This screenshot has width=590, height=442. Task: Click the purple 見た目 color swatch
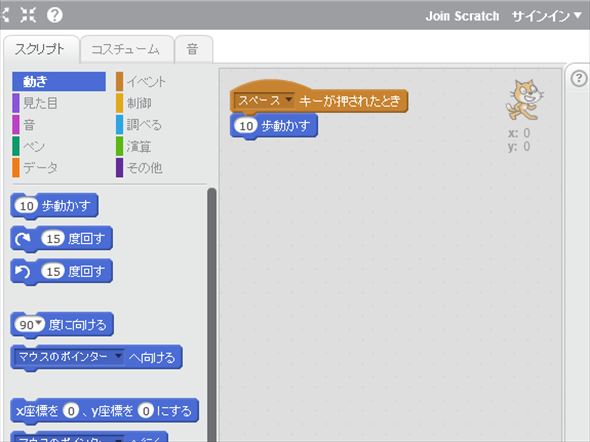16,103
